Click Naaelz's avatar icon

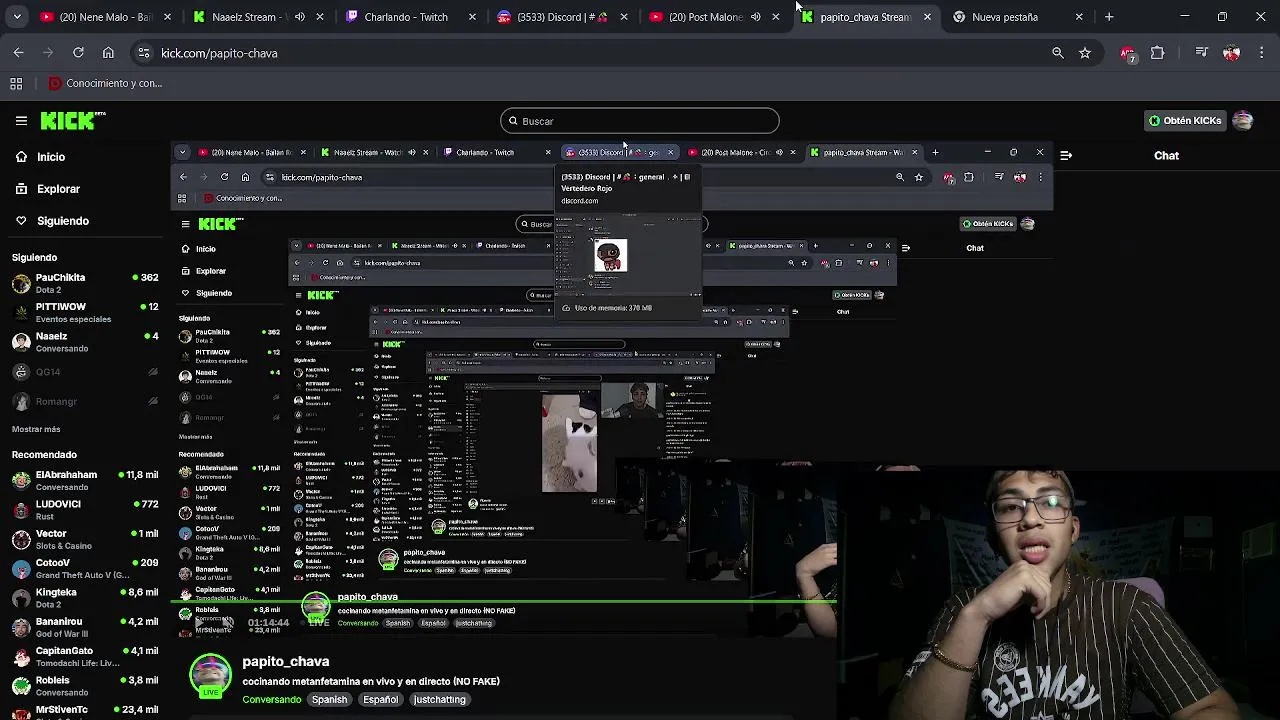click(x=21, y=342)
